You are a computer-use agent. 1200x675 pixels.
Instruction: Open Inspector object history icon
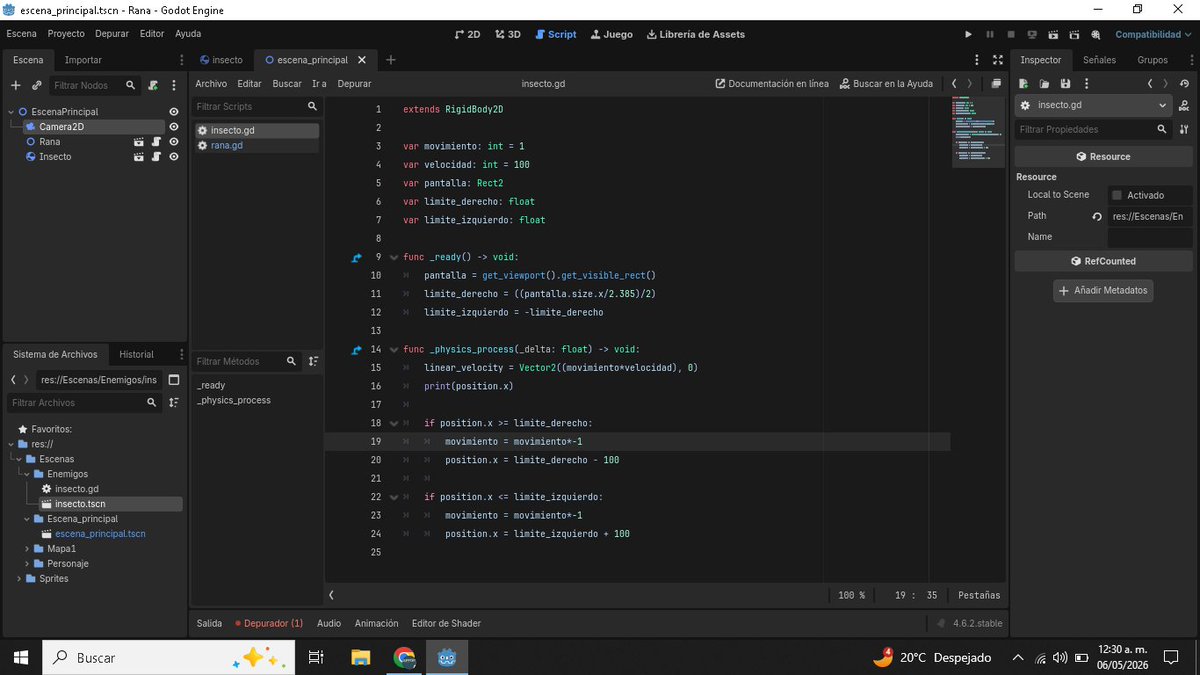1184,83
